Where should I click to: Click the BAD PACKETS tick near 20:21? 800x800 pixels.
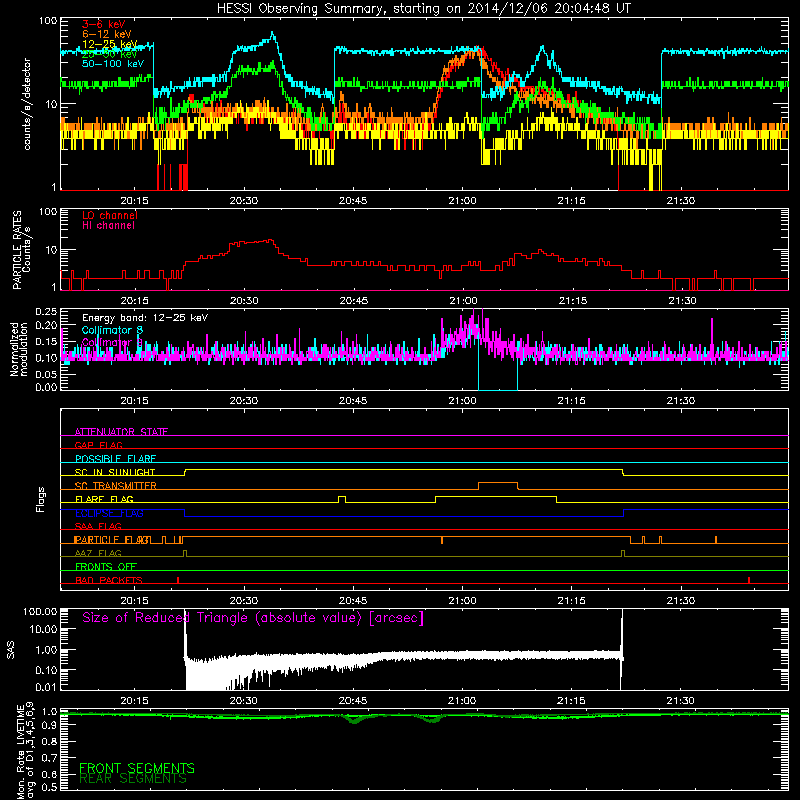[x=178, y=580]
